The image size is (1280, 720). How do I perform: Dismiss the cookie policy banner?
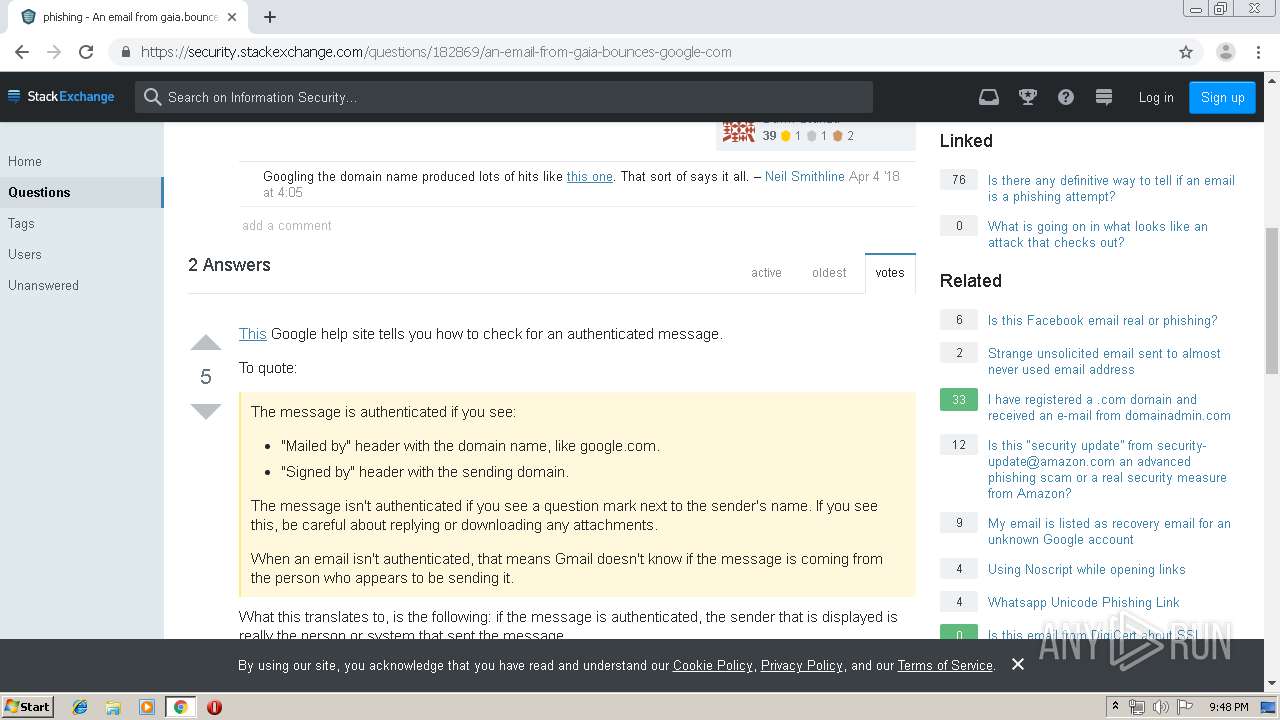point(1017,664)
